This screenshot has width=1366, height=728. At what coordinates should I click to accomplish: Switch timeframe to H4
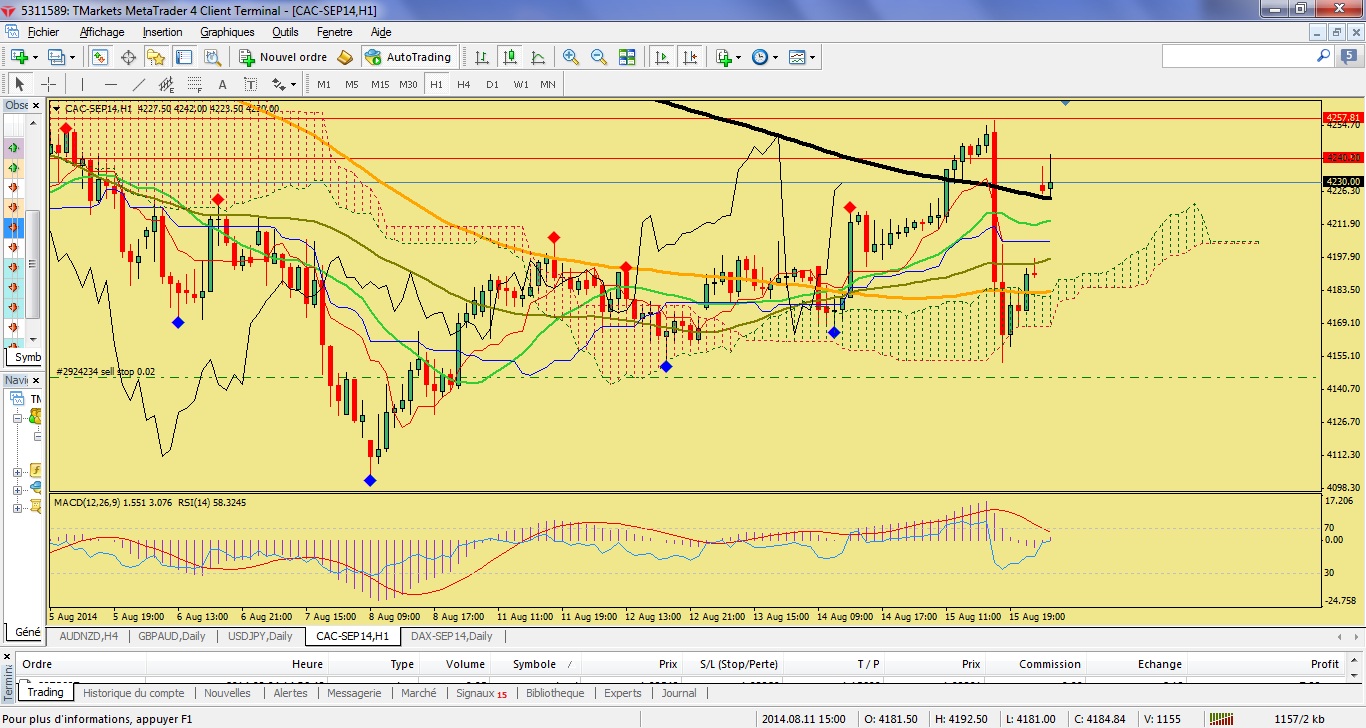pyautogui.click(x=464, y=84)
